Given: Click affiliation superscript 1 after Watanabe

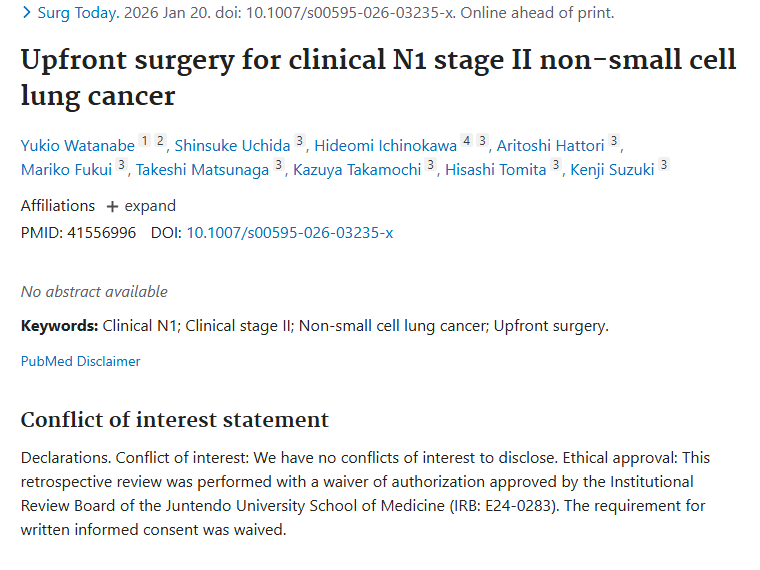Looking at the screenshot, I should coord(144,141).
